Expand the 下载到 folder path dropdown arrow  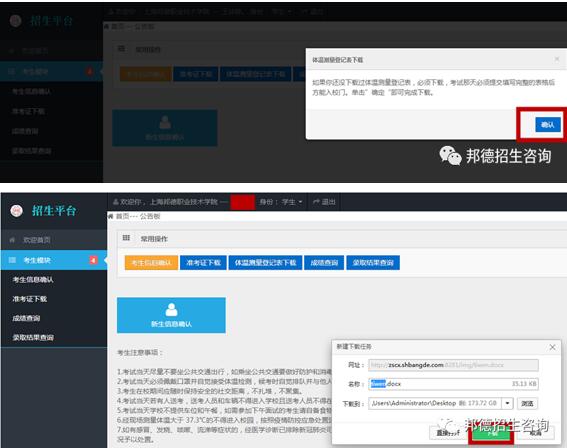click(508, 403)
